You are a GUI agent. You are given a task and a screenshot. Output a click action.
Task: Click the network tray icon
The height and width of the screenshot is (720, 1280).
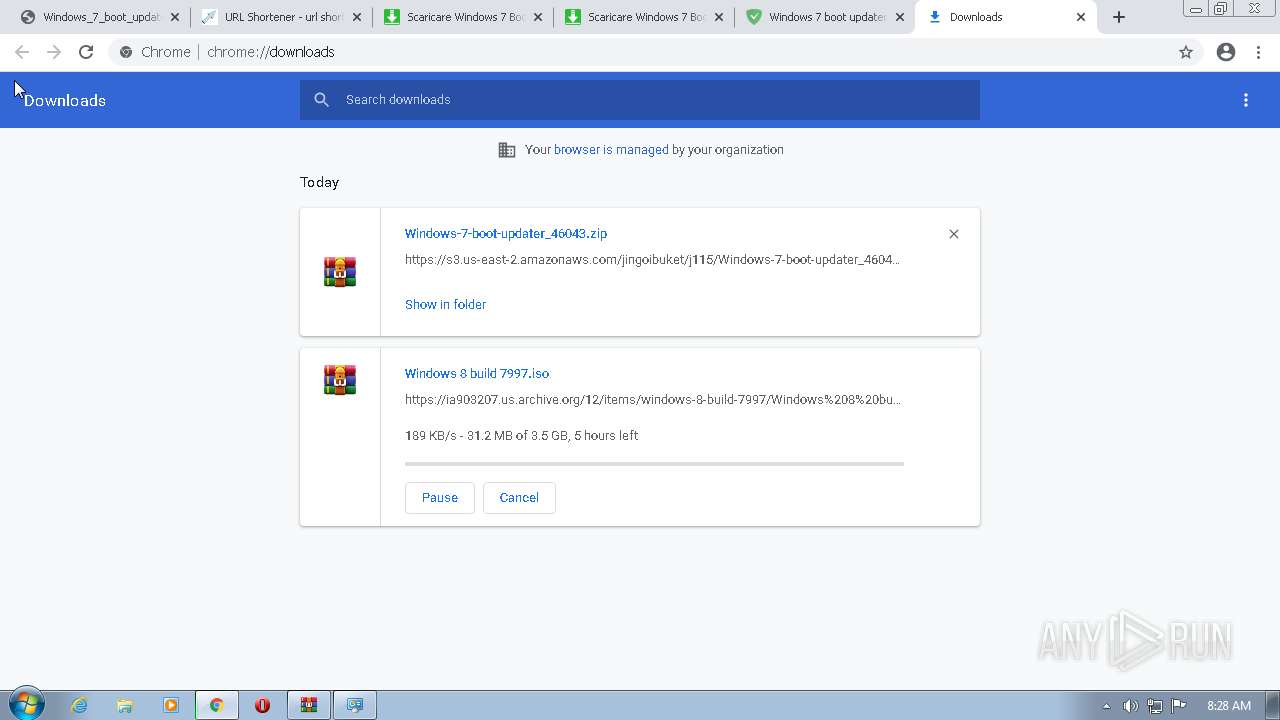[1154, 705]
